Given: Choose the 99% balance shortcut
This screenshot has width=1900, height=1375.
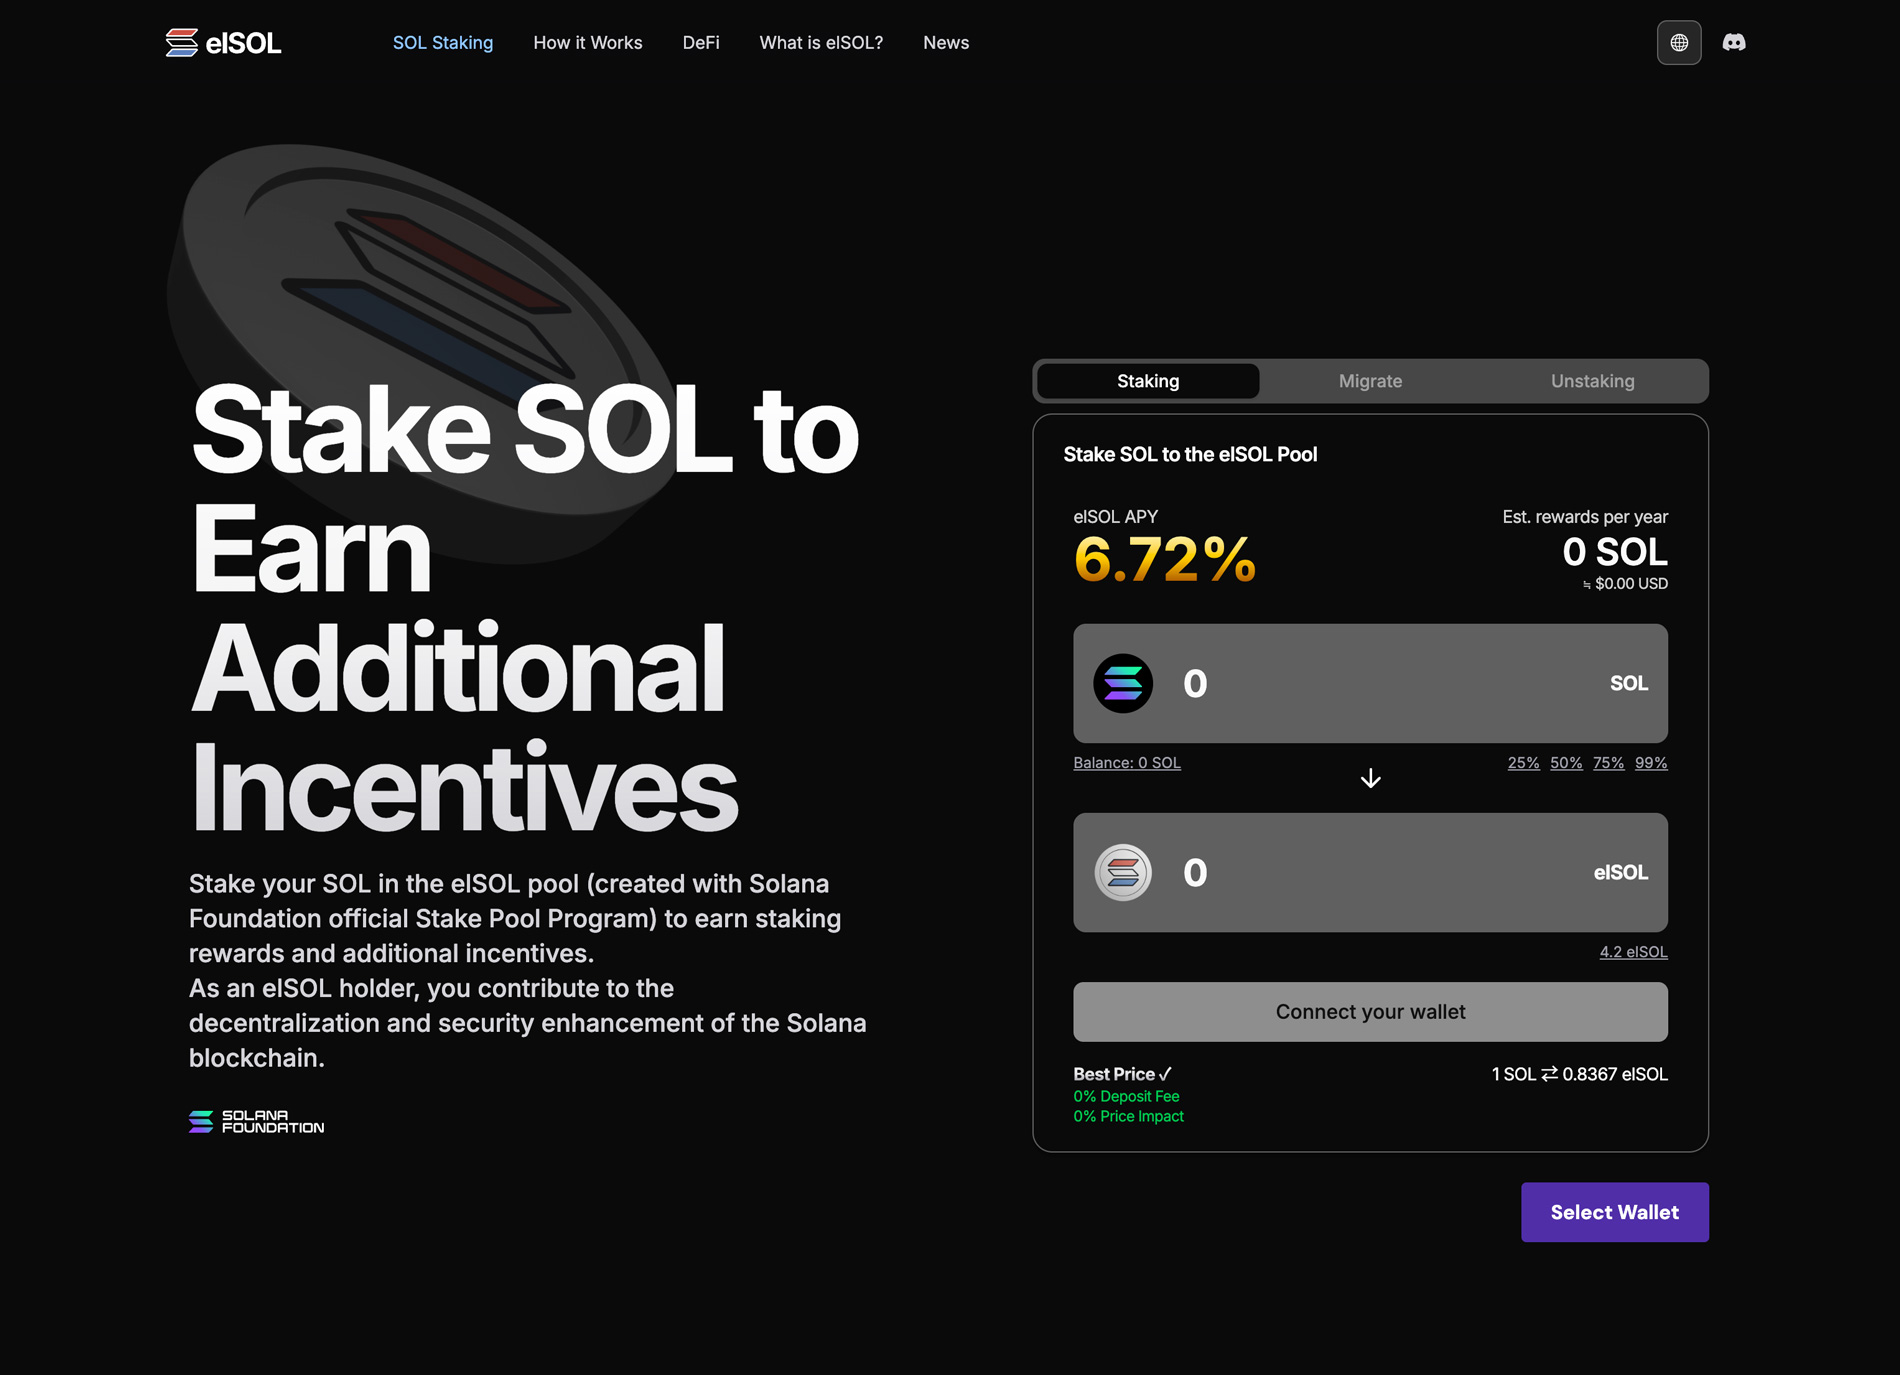Looking at the screenshot, I should [x=1650, y=763].
